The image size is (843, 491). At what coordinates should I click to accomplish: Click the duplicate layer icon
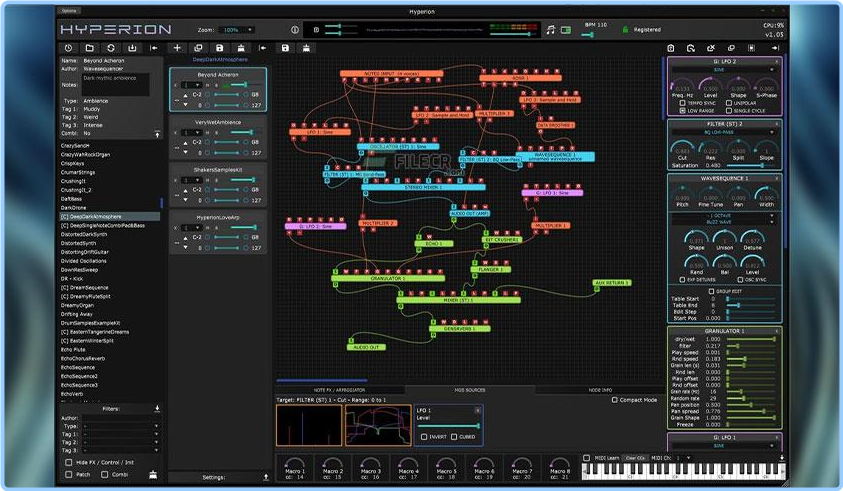(198, 48)
